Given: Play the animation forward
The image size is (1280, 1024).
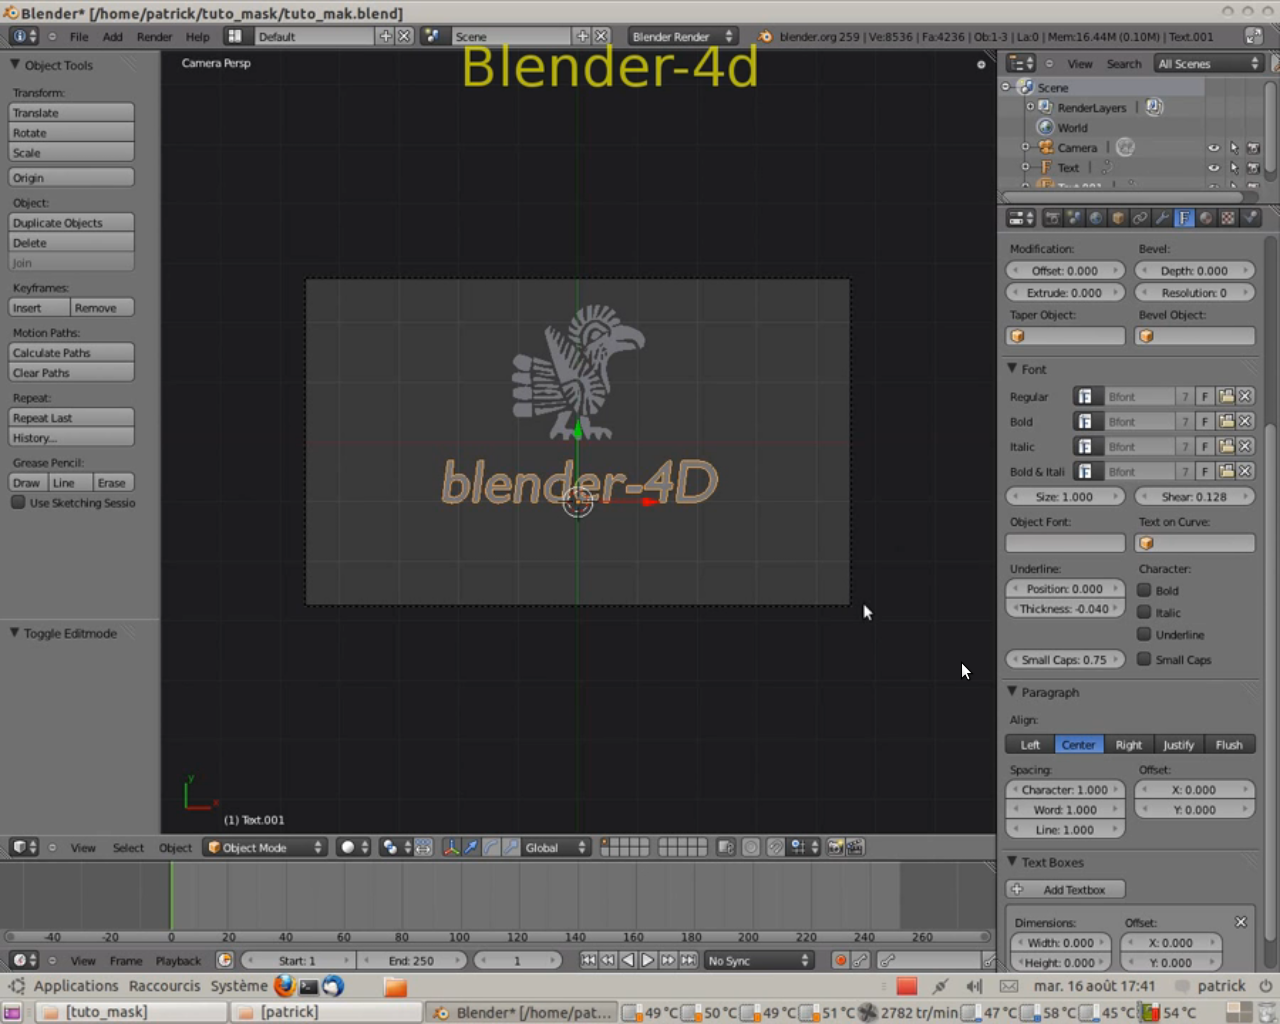Looking at the screenshot, I should point(648,960).
